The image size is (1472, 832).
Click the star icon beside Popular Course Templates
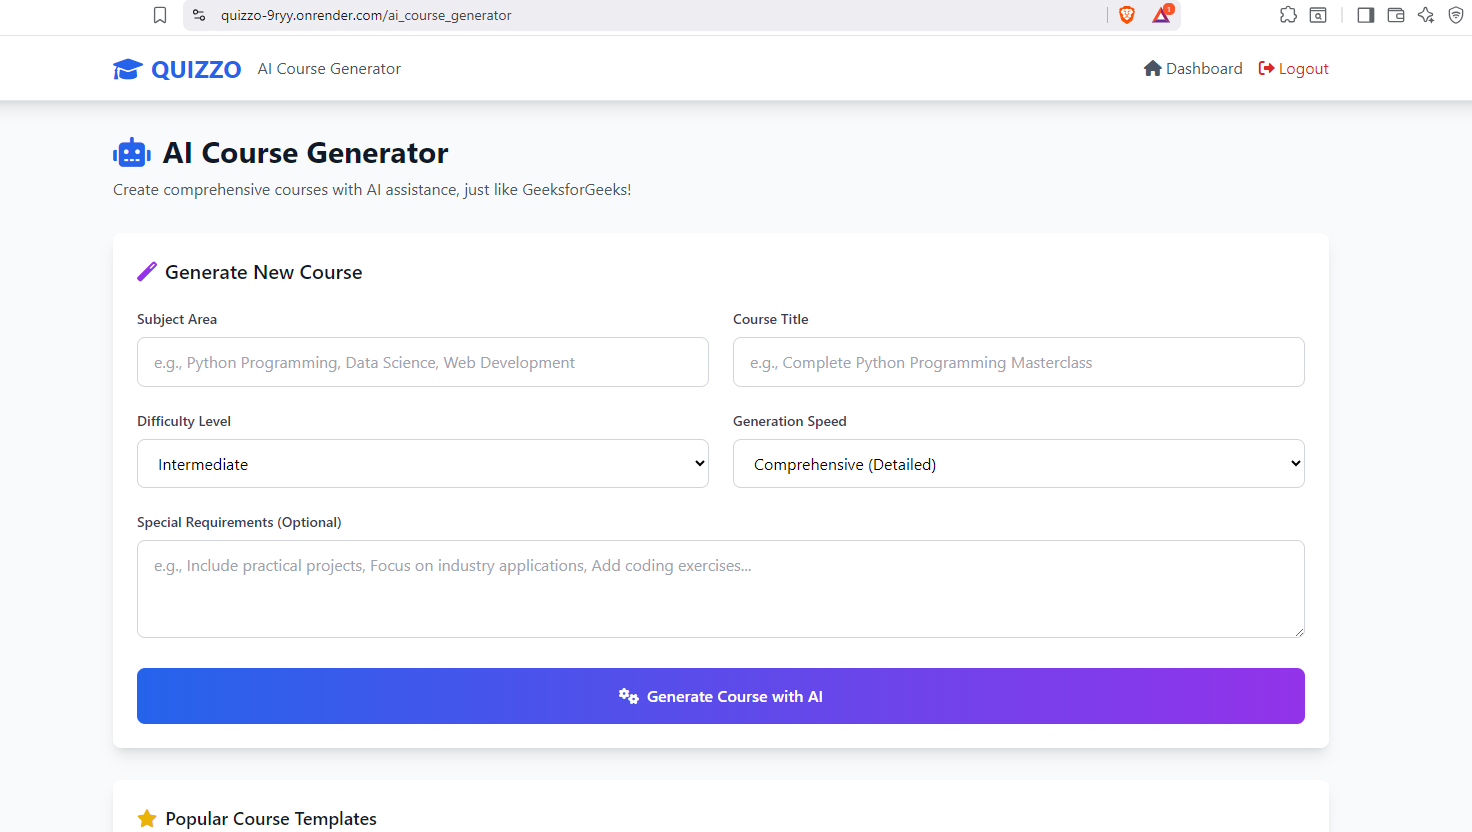pos(147,818)
